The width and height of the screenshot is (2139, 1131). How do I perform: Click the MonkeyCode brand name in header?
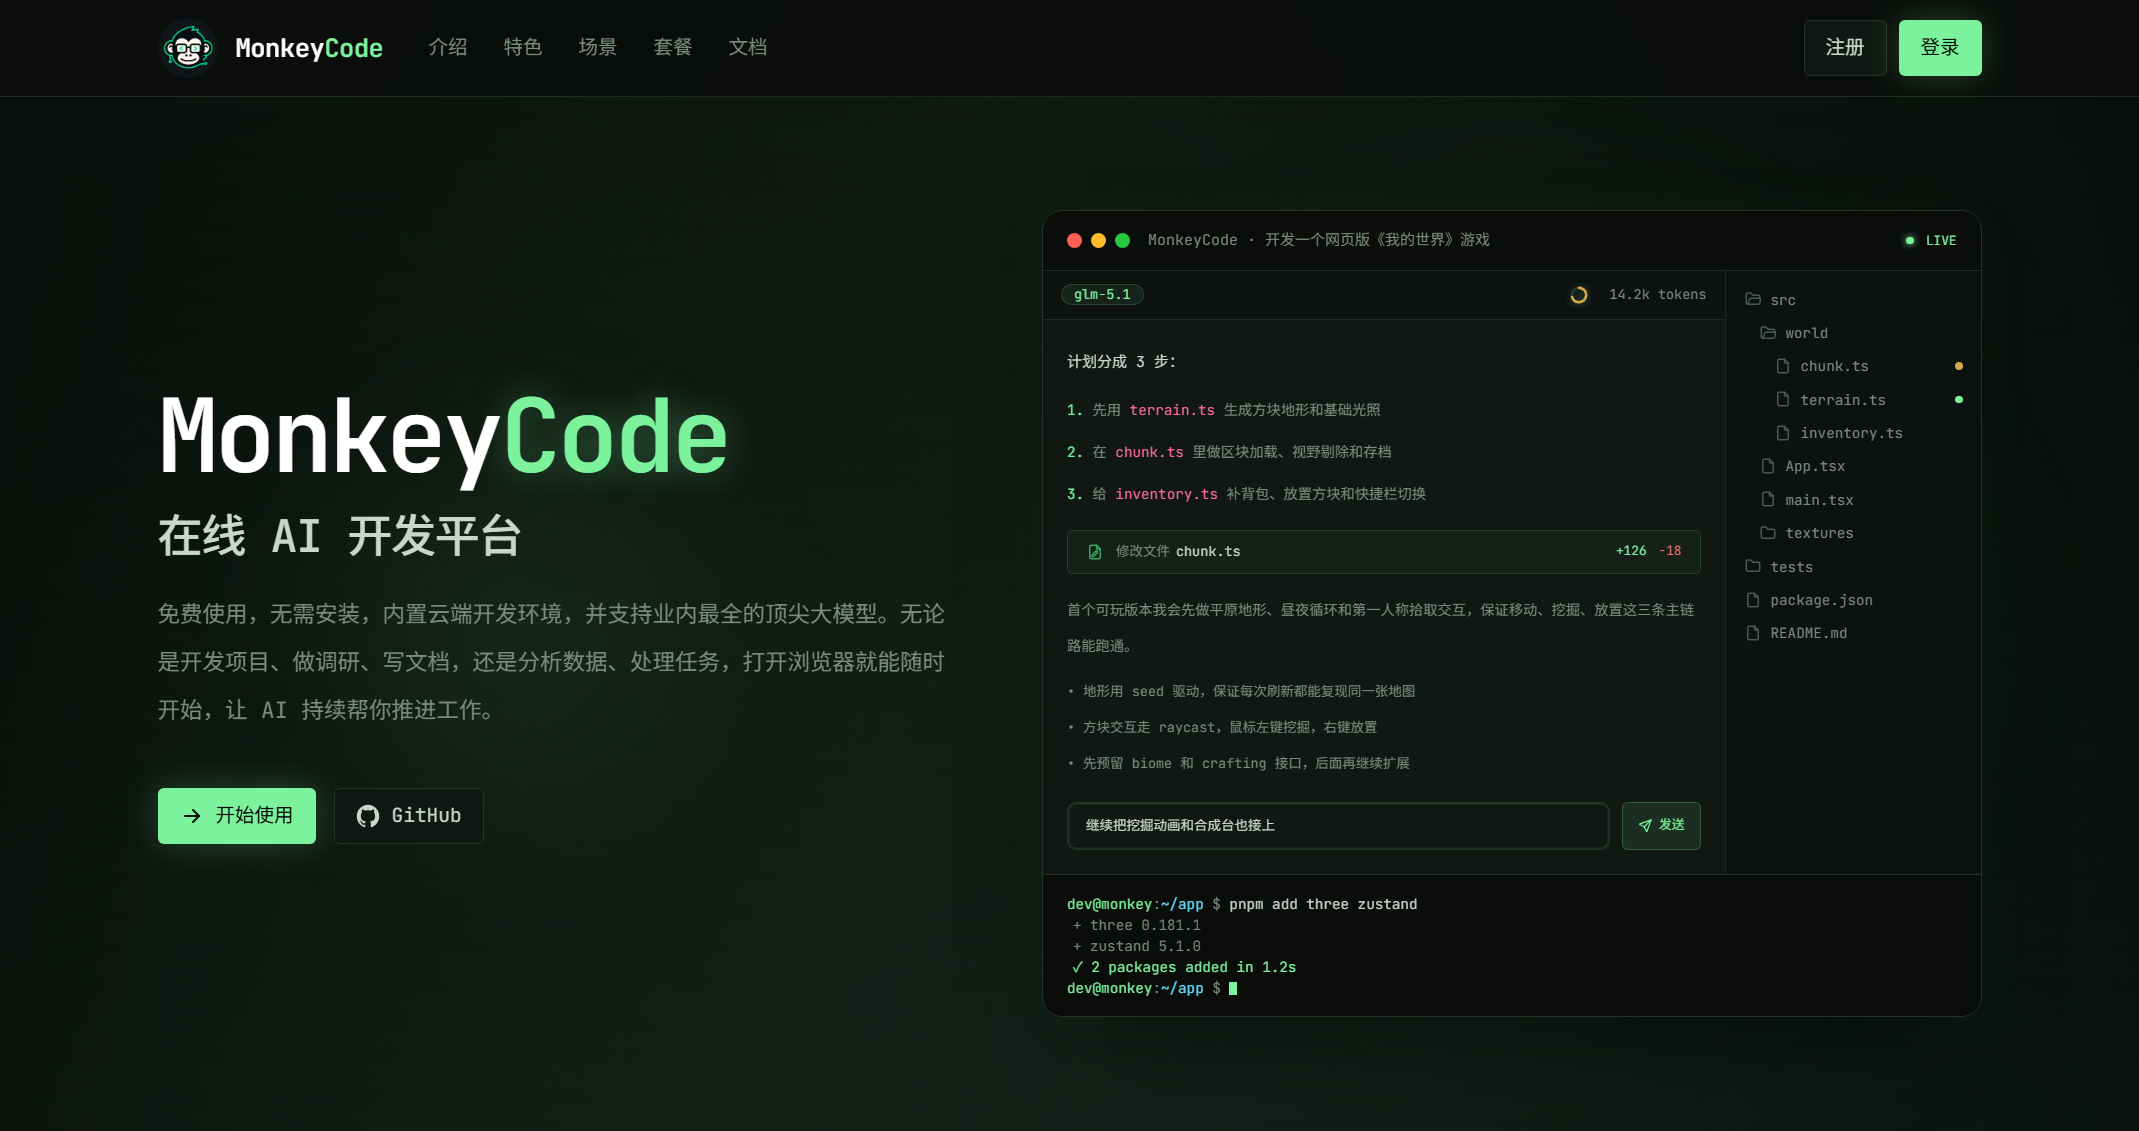pos(308,48)
